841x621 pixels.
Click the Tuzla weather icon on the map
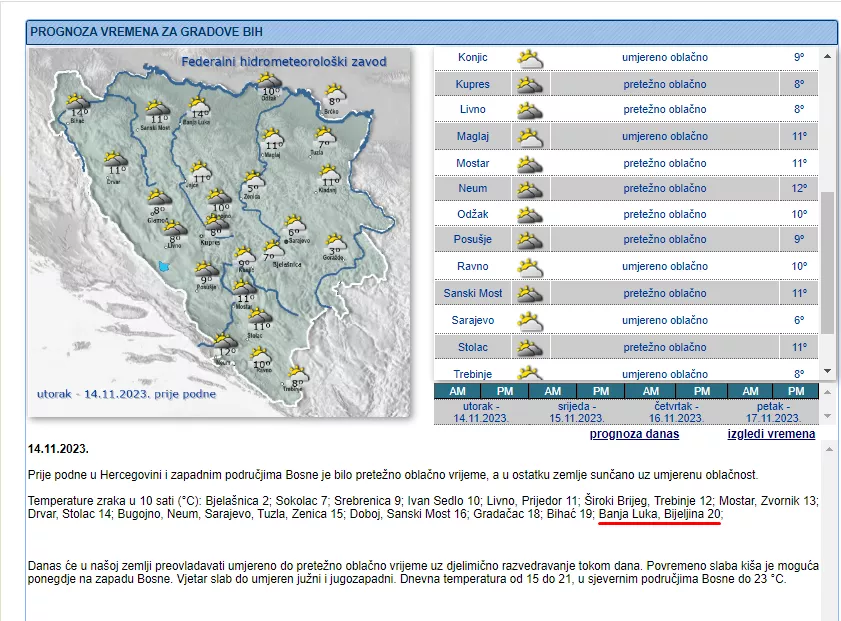pyautogui.click(x=324, y=136)
